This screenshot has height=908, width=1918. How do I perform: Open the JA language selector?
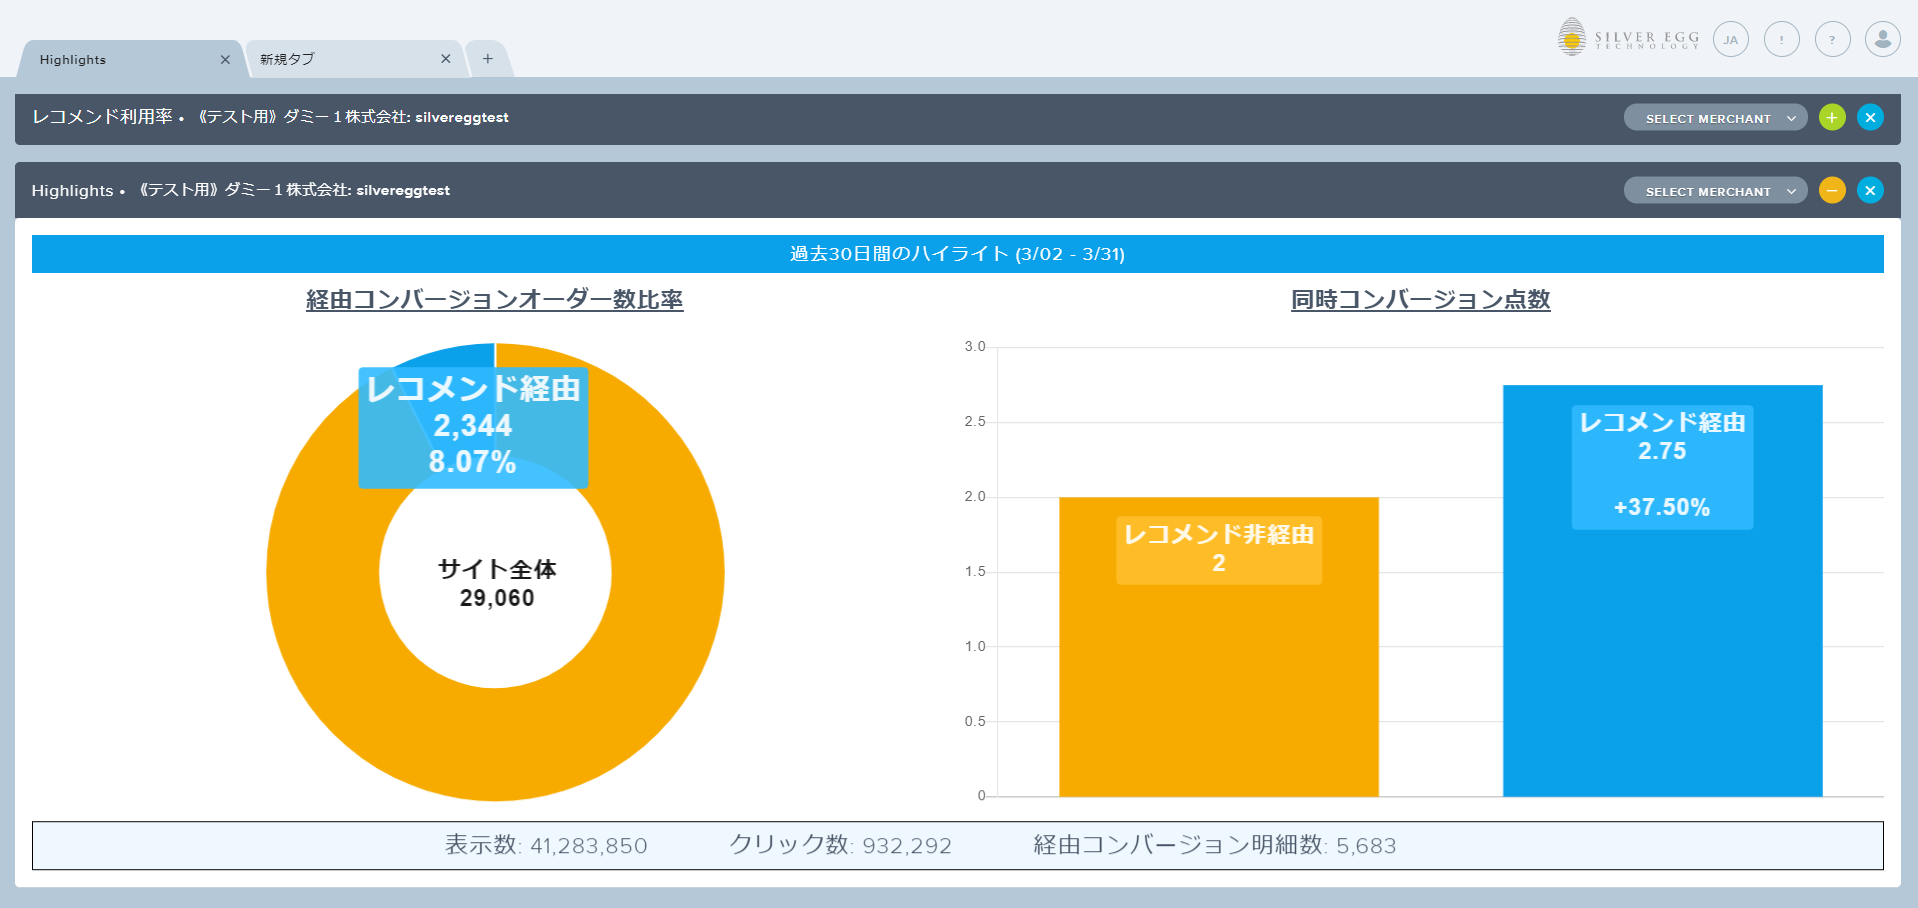tap(1731, 39)
